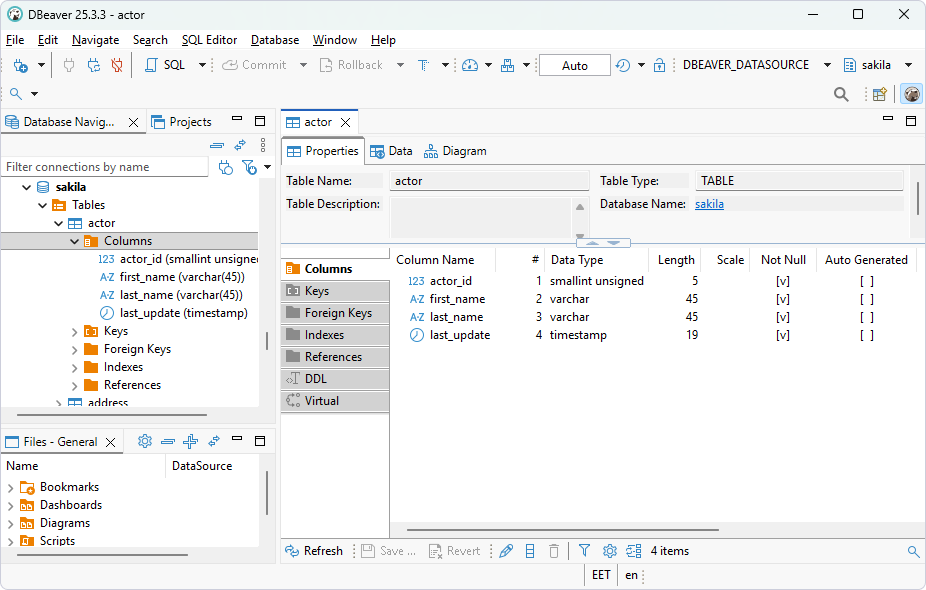Reconnect to the current database

[92, 64]
